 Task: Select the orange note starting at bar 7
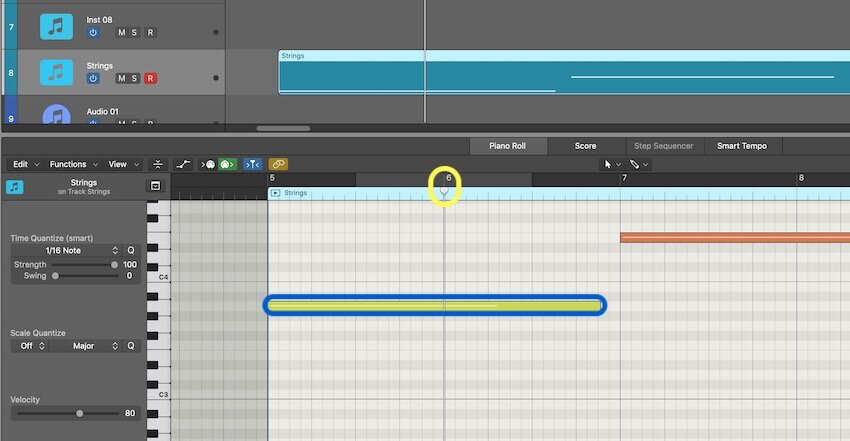click(x=735, y=237)
